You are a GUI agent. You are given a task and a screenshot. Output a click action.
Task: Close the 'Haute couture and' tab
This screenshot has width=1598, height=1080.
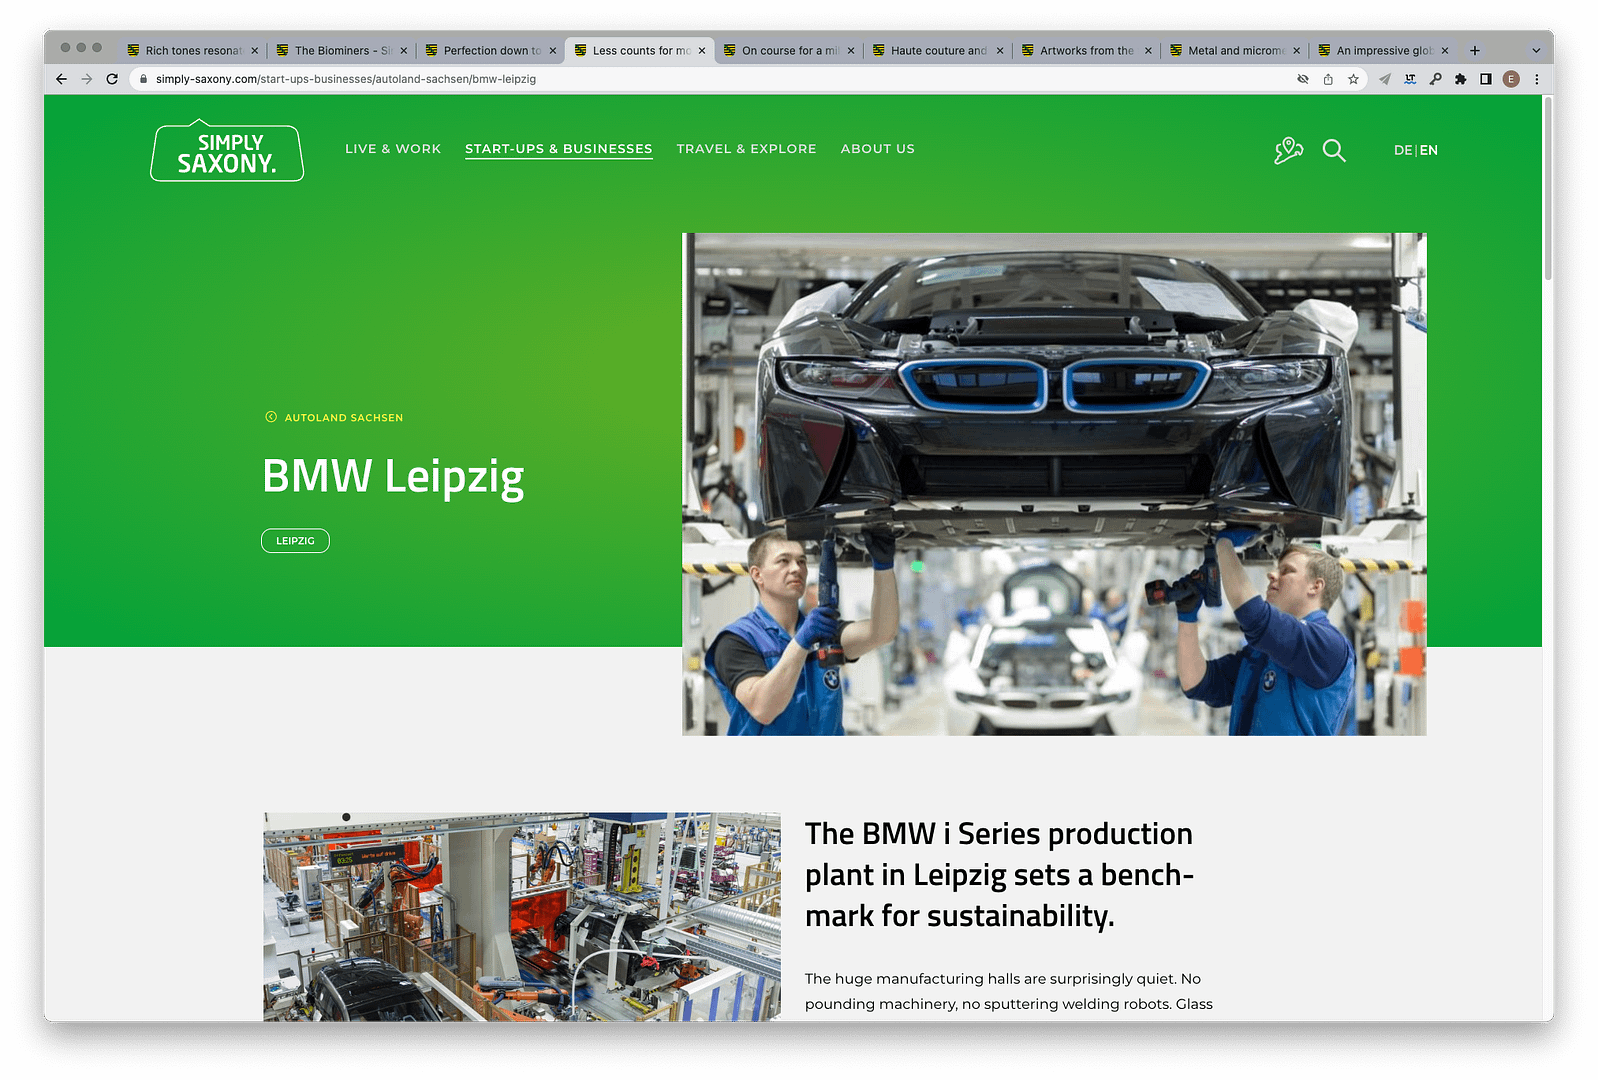click(999, 50)
